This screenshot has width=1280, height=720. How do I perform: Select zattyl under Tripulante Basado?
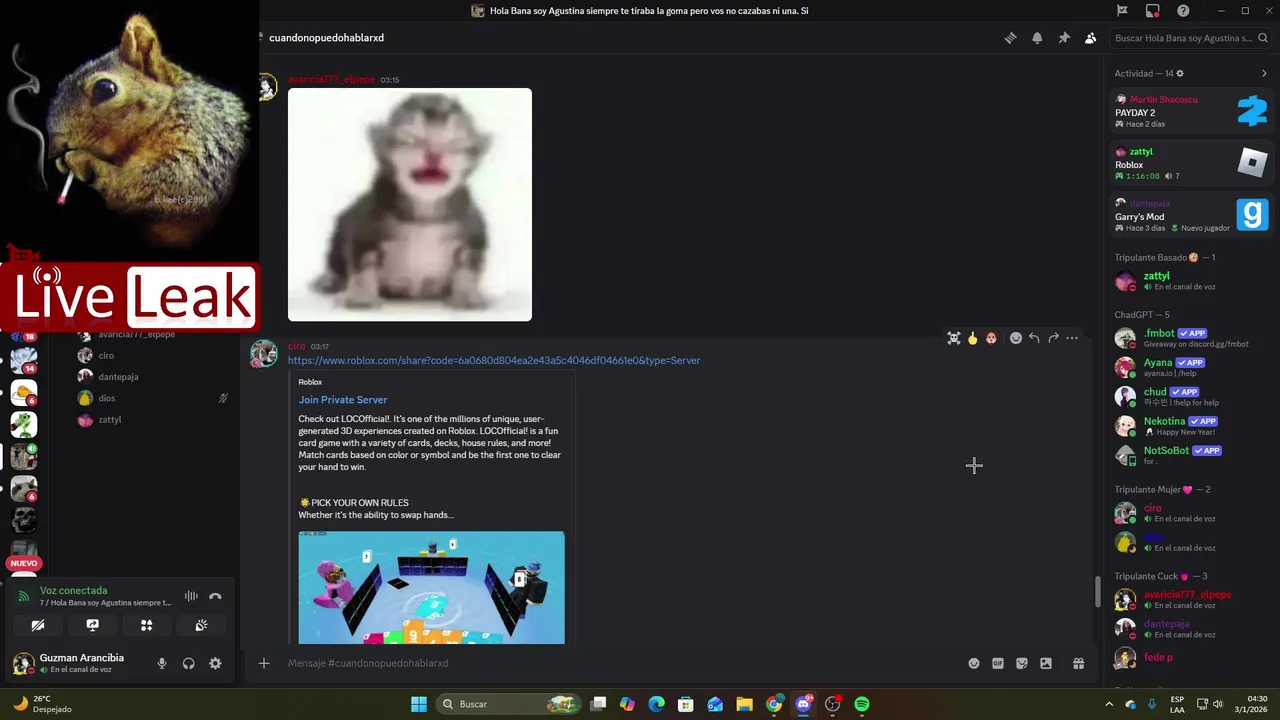1191,280
